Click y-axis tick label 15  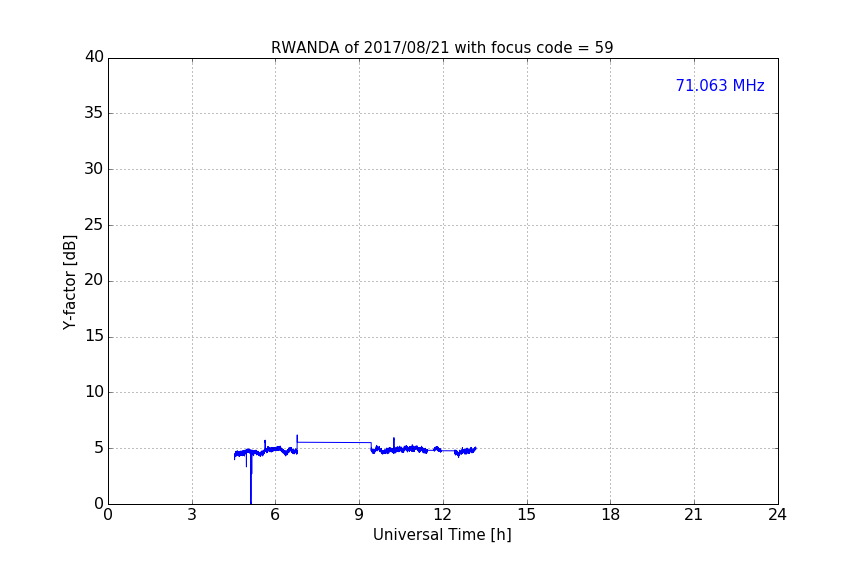pyautogui.click(x=94, y=336)
